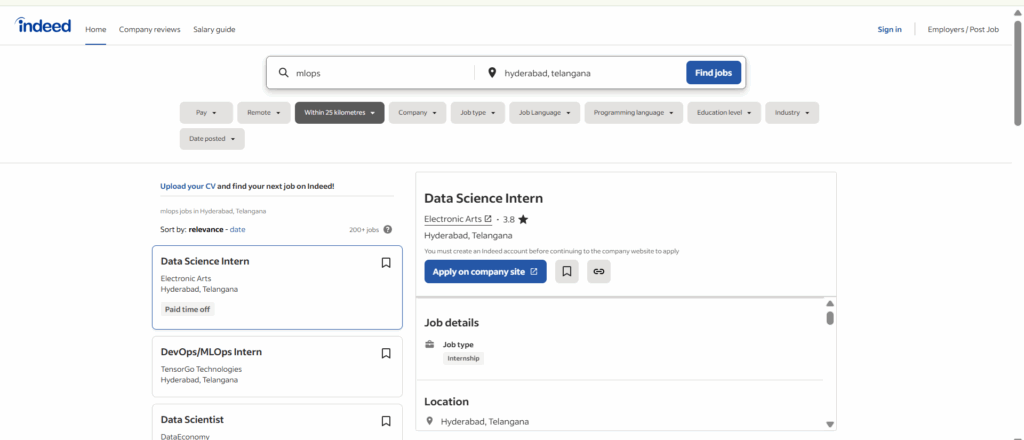Open the Date posted dropdown

pos(212,139)
